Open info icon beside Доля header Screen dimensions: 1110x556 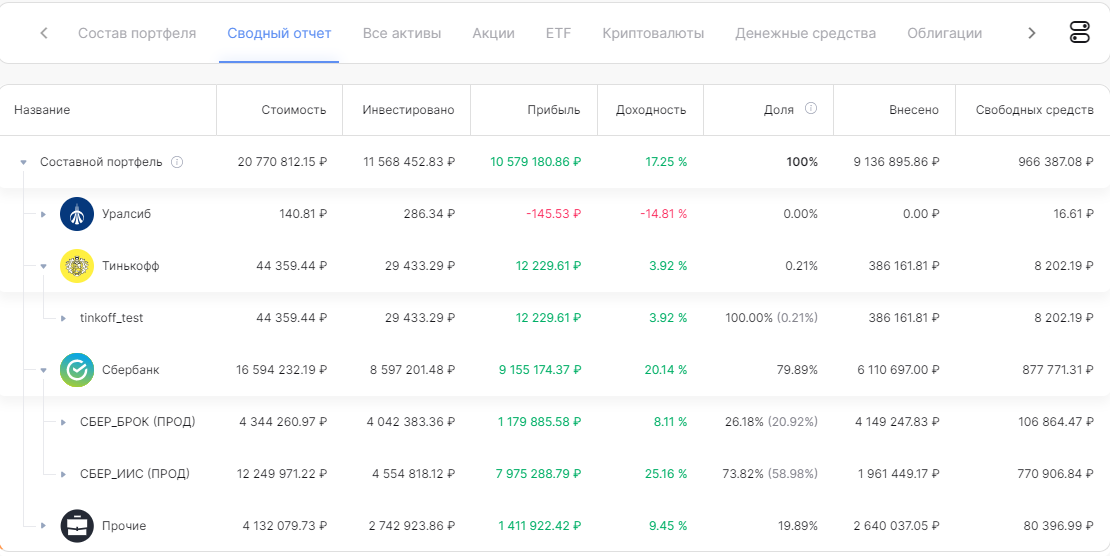point(811,108)
